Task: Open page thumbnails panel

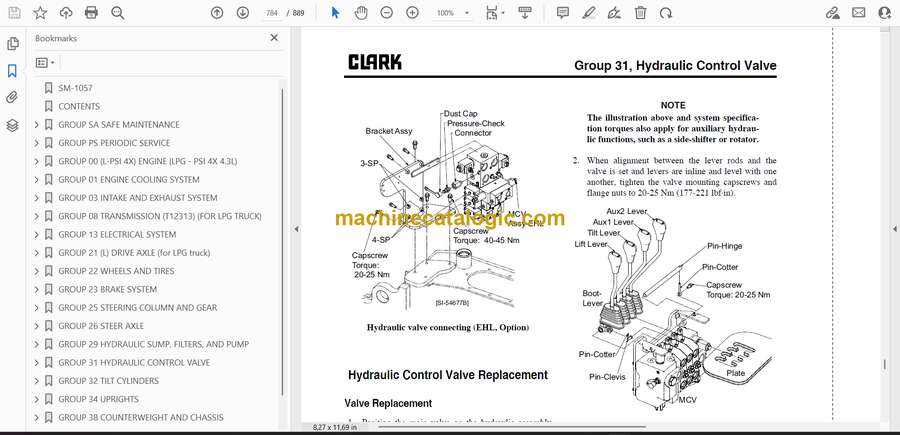Action: (13, 44)
